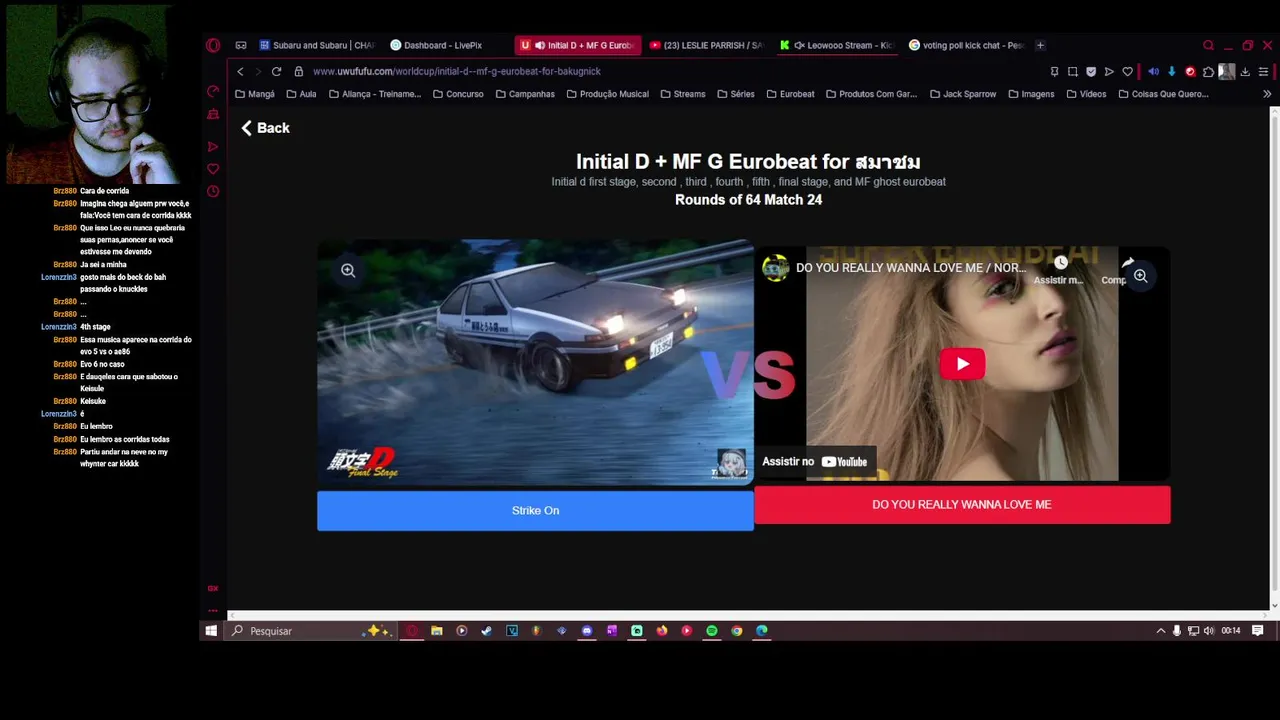Screen dimensions: 1280x720
Task: Zoom the right video with magnifier icon
Action: [x=1140, y=276]
